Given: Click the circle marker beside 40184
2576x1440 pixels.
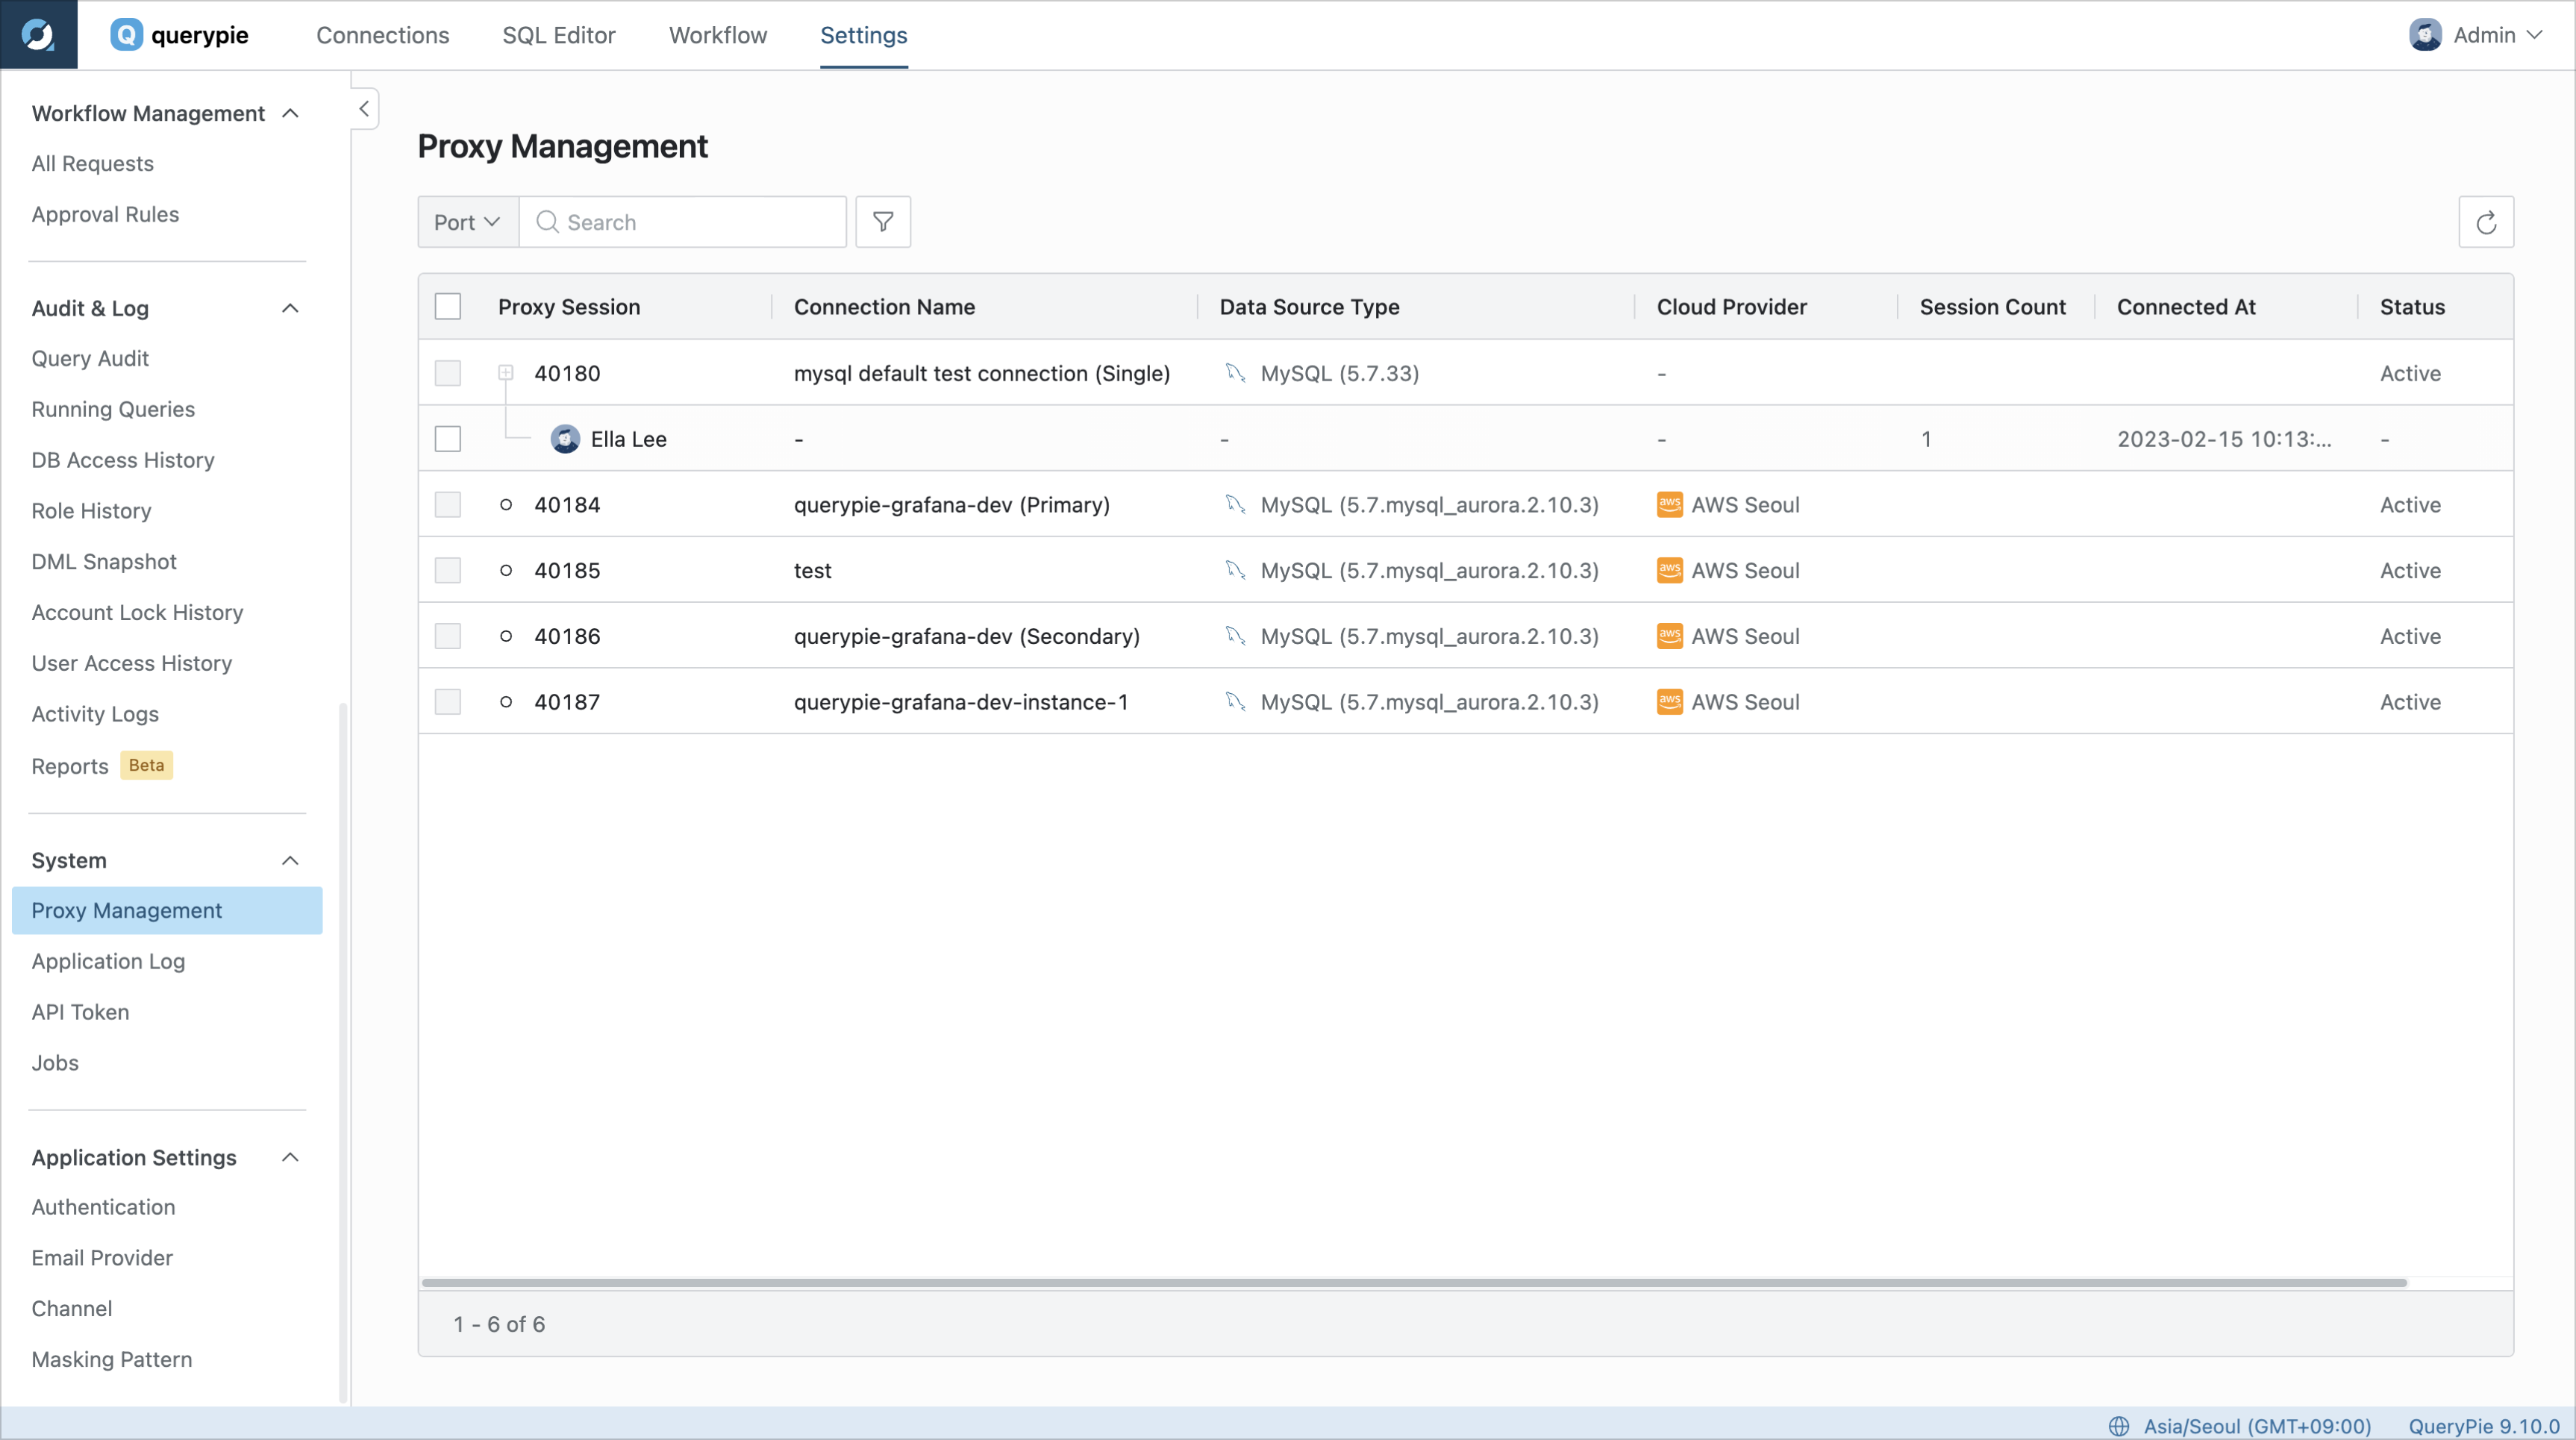Looking at the screenshot, I should (506, 505).
